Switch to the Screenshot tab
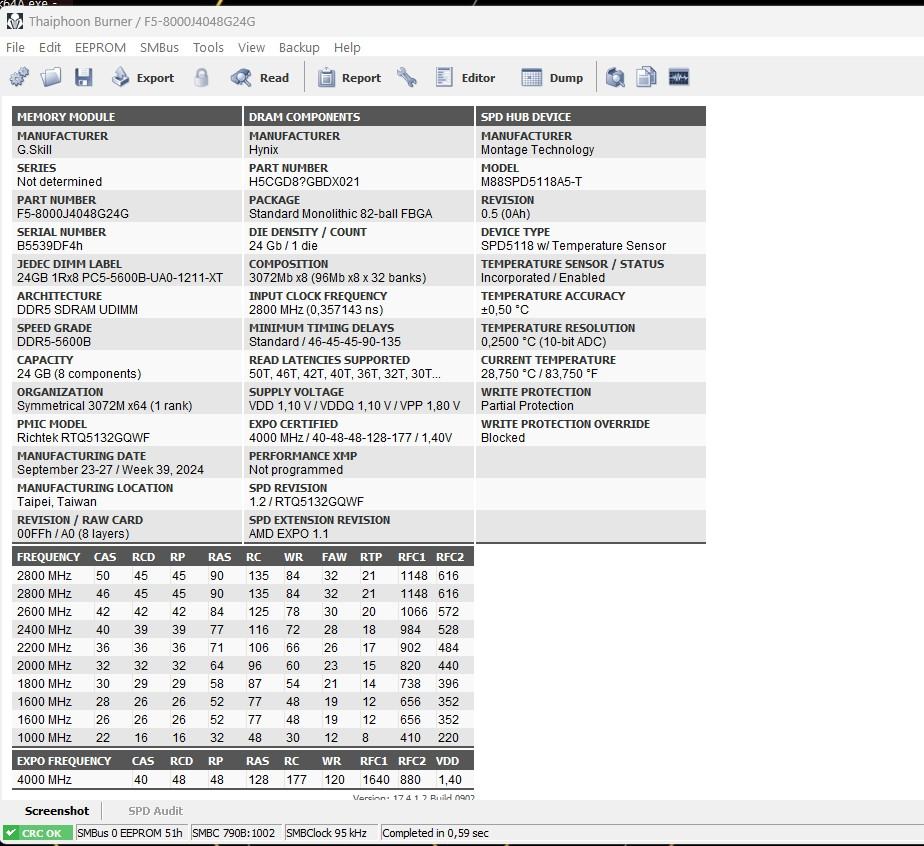 [x=57, y=811]
